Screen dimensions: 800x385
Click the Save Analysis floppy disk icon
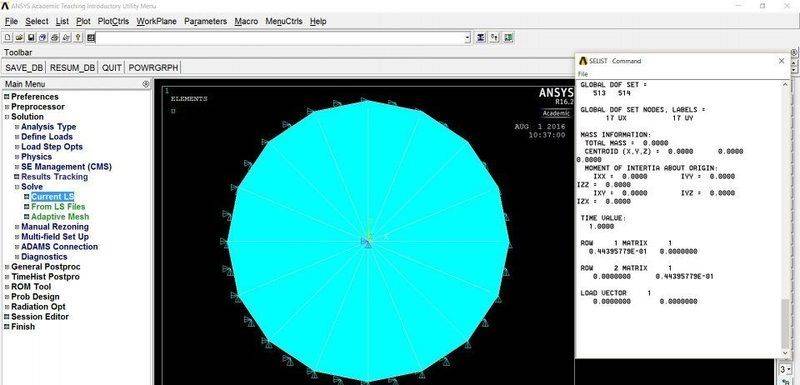(31, 38)
